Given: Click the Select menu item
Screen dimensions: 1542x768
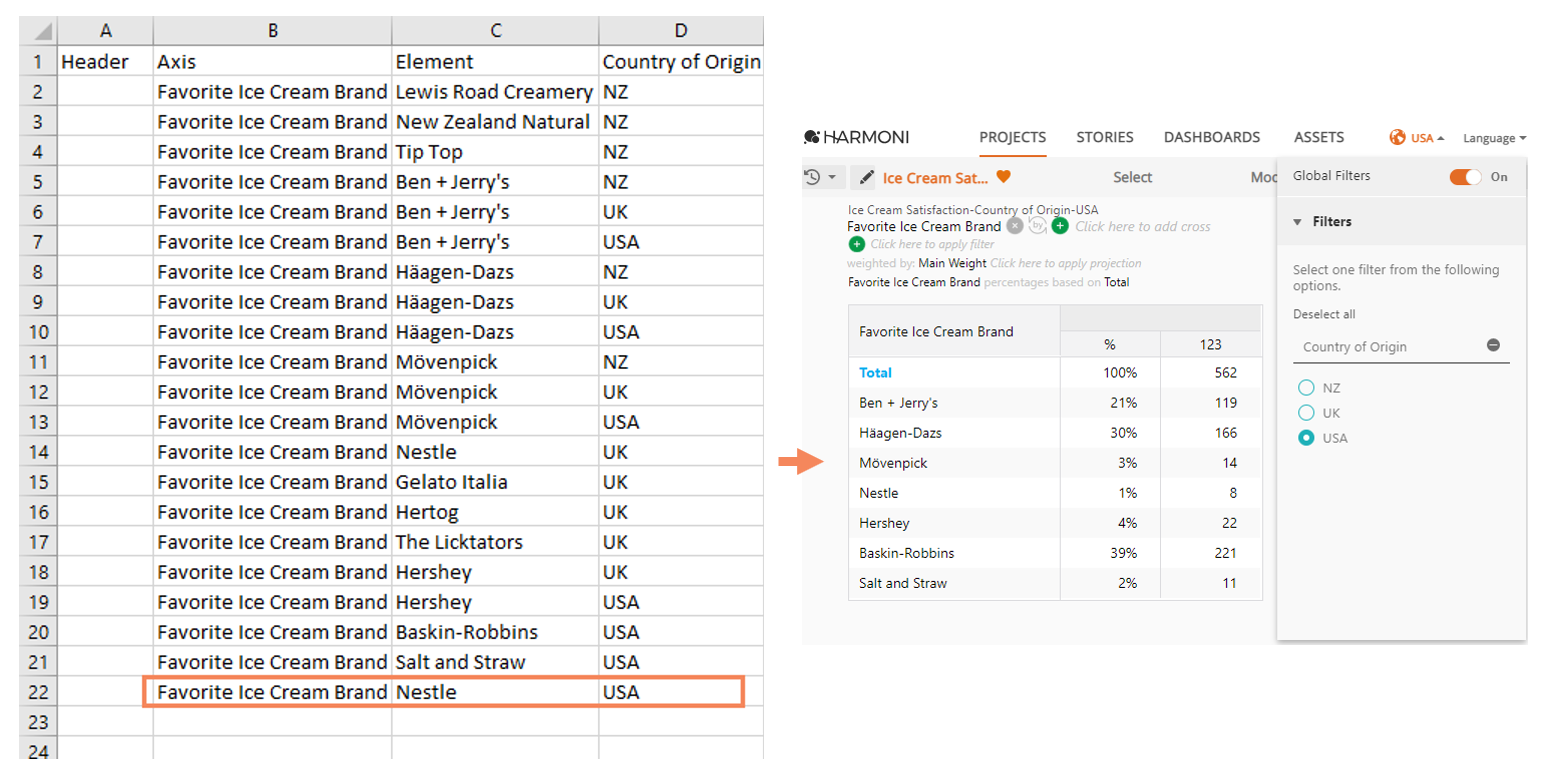Looking at the screenshot, I should click(1133, 177).
